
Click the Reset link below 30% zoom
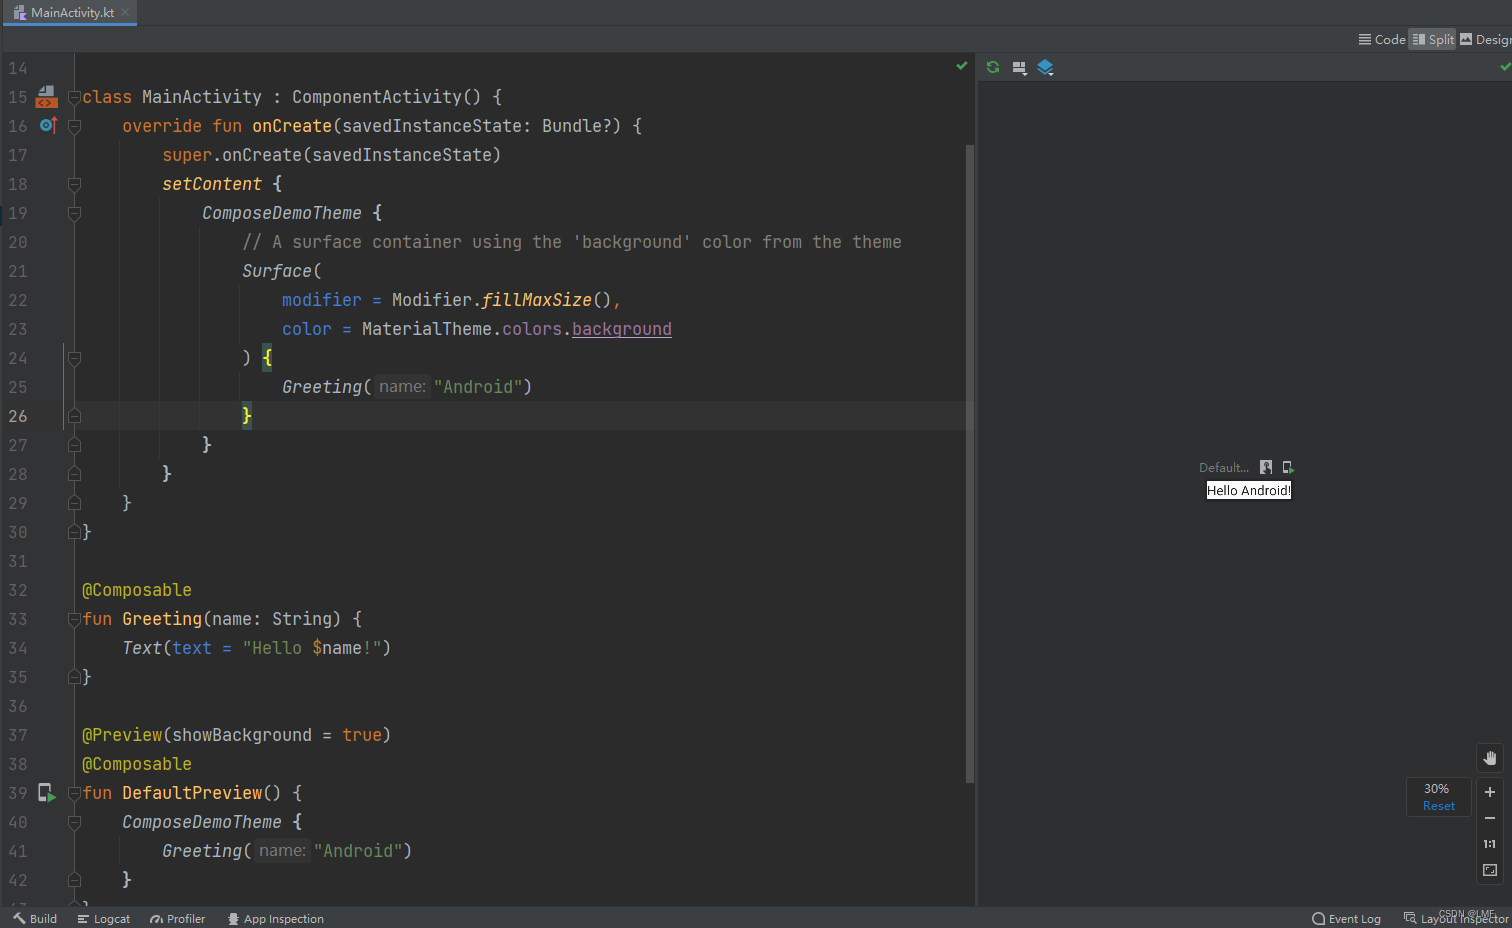tap(1438, 806)
